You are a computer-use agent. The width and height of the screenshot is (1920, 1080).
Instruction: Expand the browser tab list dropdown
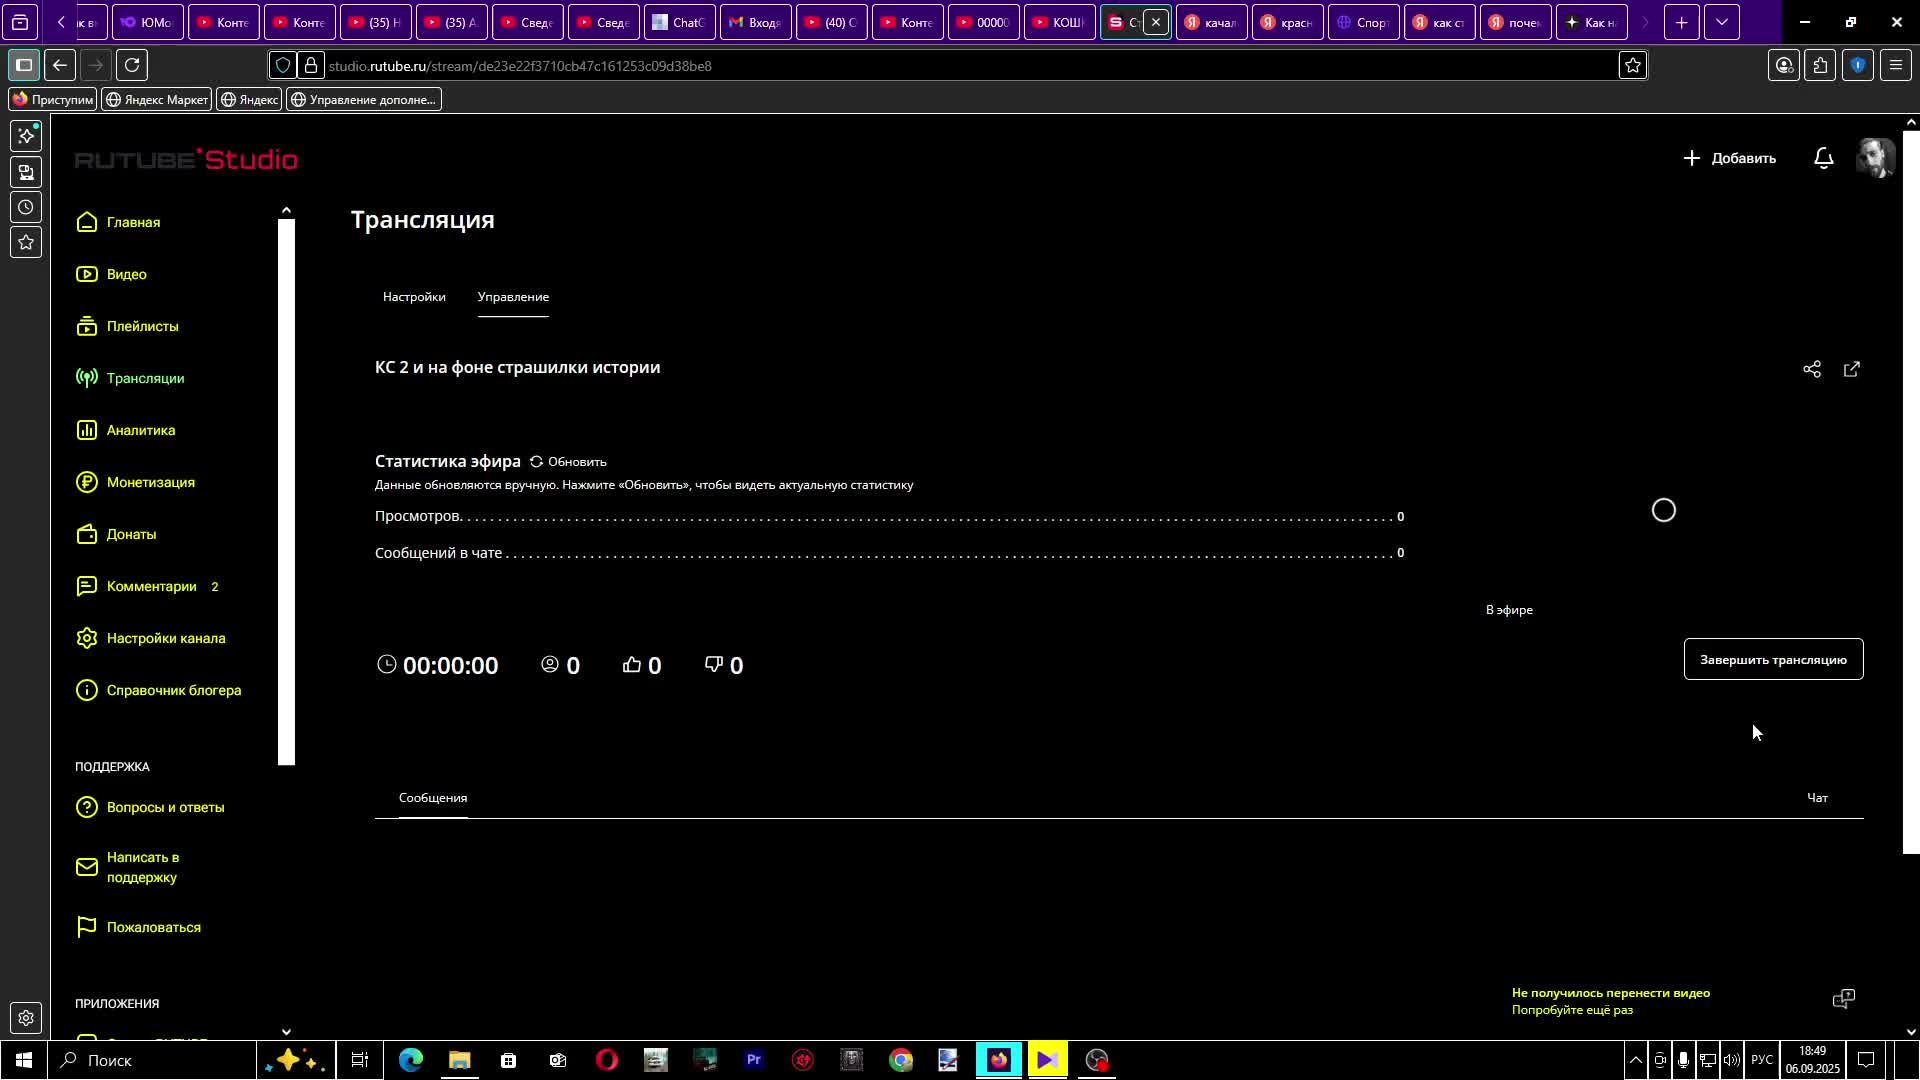pyautogui.click(x=1721, y=22)
